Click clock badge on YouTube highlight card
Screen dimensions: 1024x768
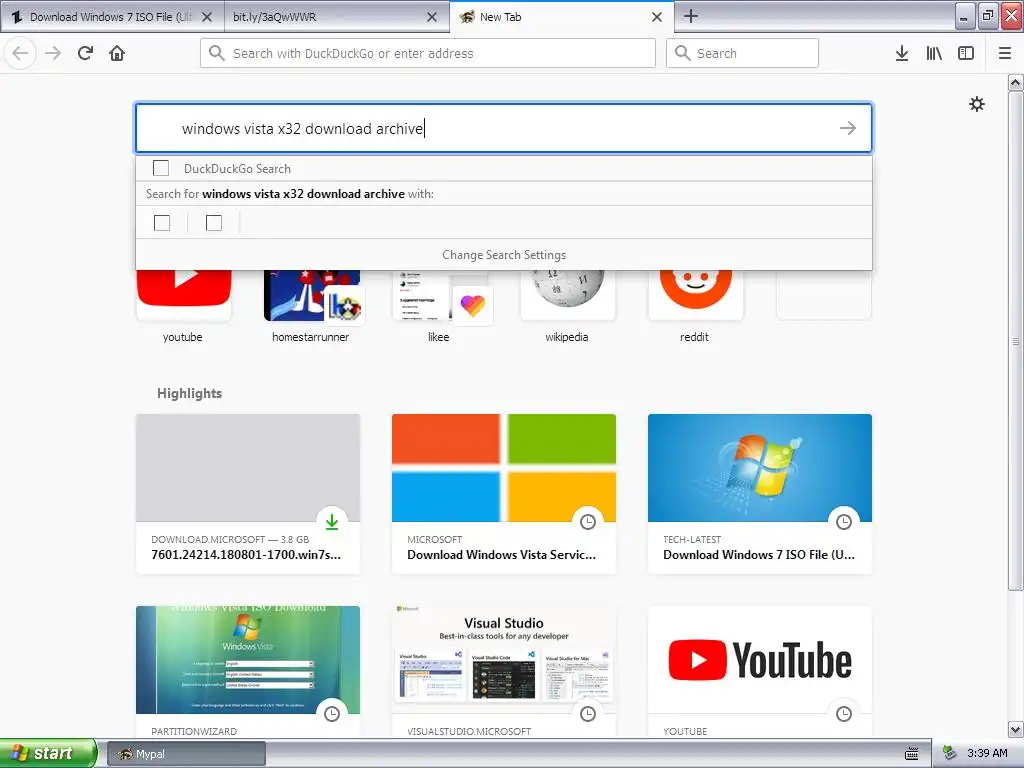pyautogui.click(x=844, y=713)
